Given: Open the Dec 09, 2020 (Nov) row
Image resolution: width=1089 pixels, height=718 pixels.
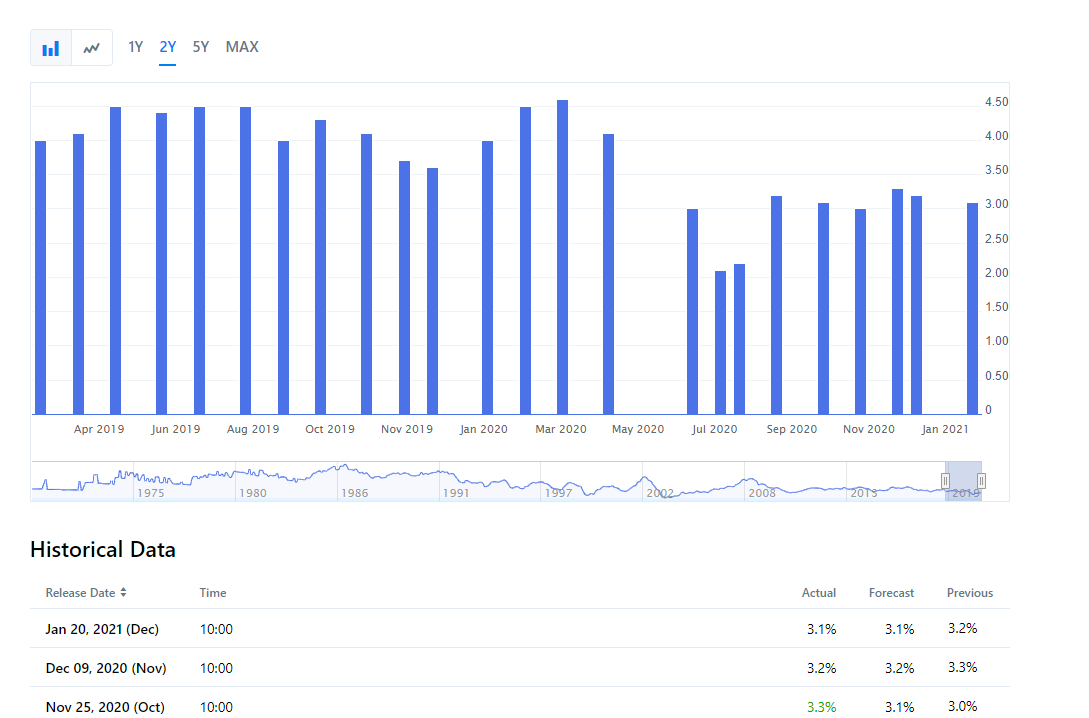Looking at the screenshot, I should [x=106, y=668].
